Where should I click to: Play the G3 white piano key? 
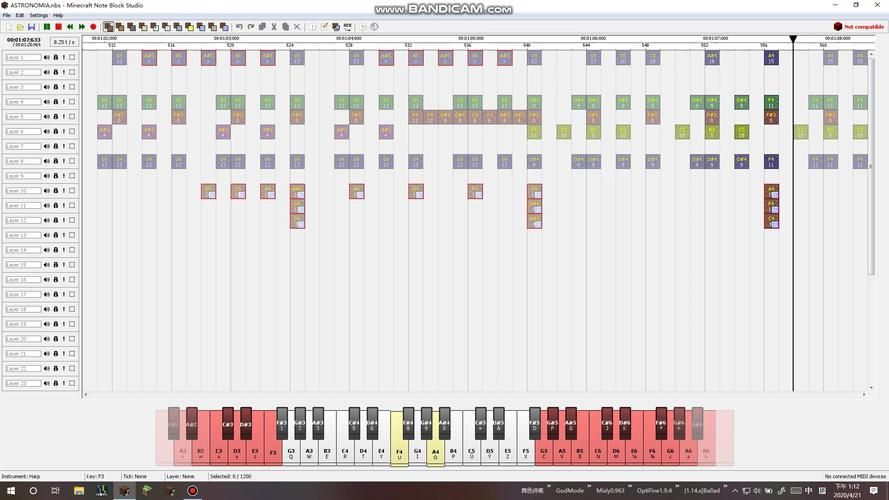click(291, 454)
